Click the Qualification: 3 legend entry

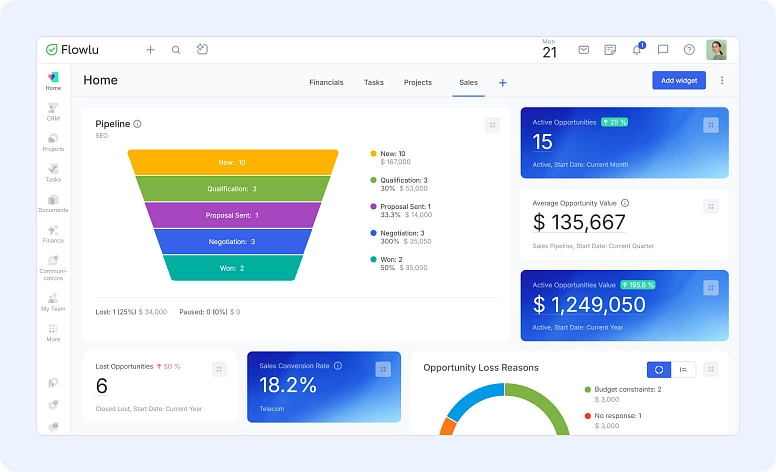[399, 184]
